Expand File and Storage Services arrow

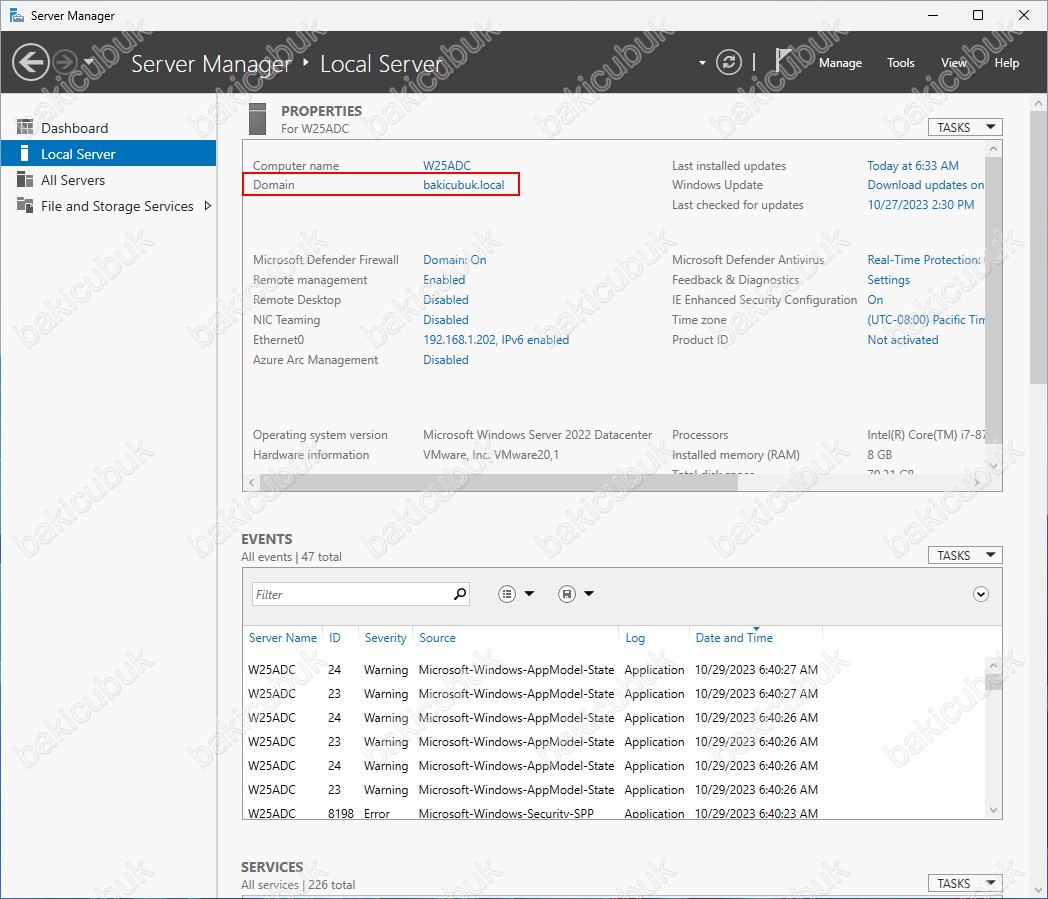coord(208,206)
